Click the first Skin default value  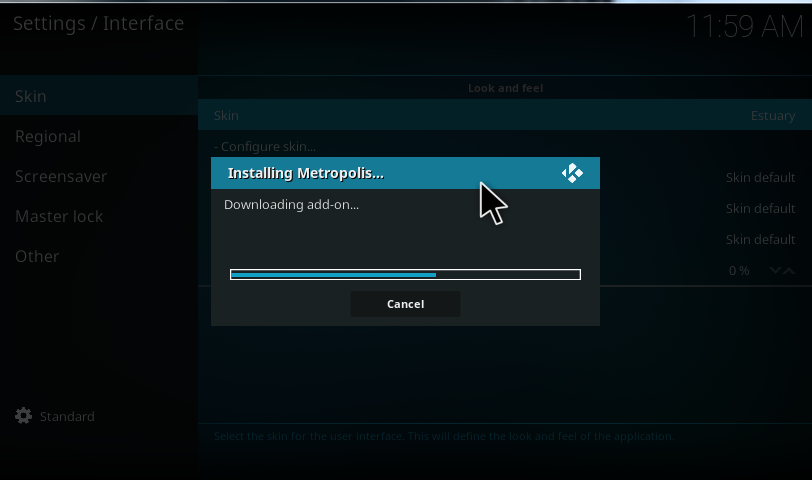click(760, 178)
